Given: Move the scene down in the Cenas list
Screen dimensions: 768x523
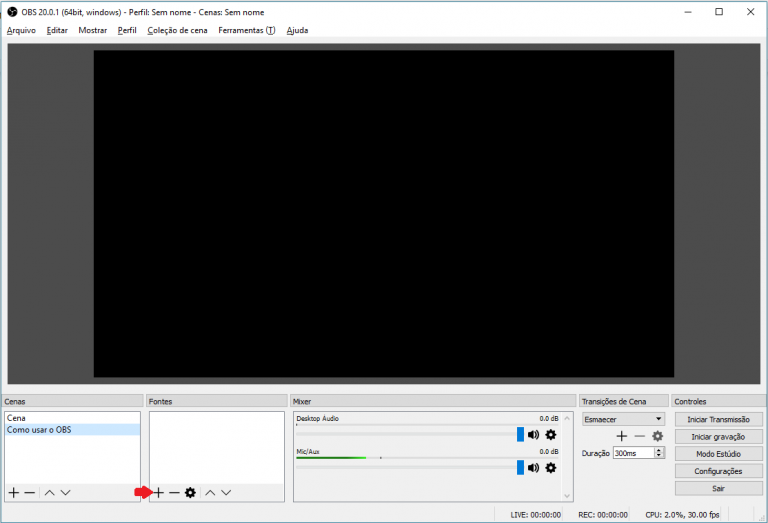Looking at the screenshot, I should (65, 492).
